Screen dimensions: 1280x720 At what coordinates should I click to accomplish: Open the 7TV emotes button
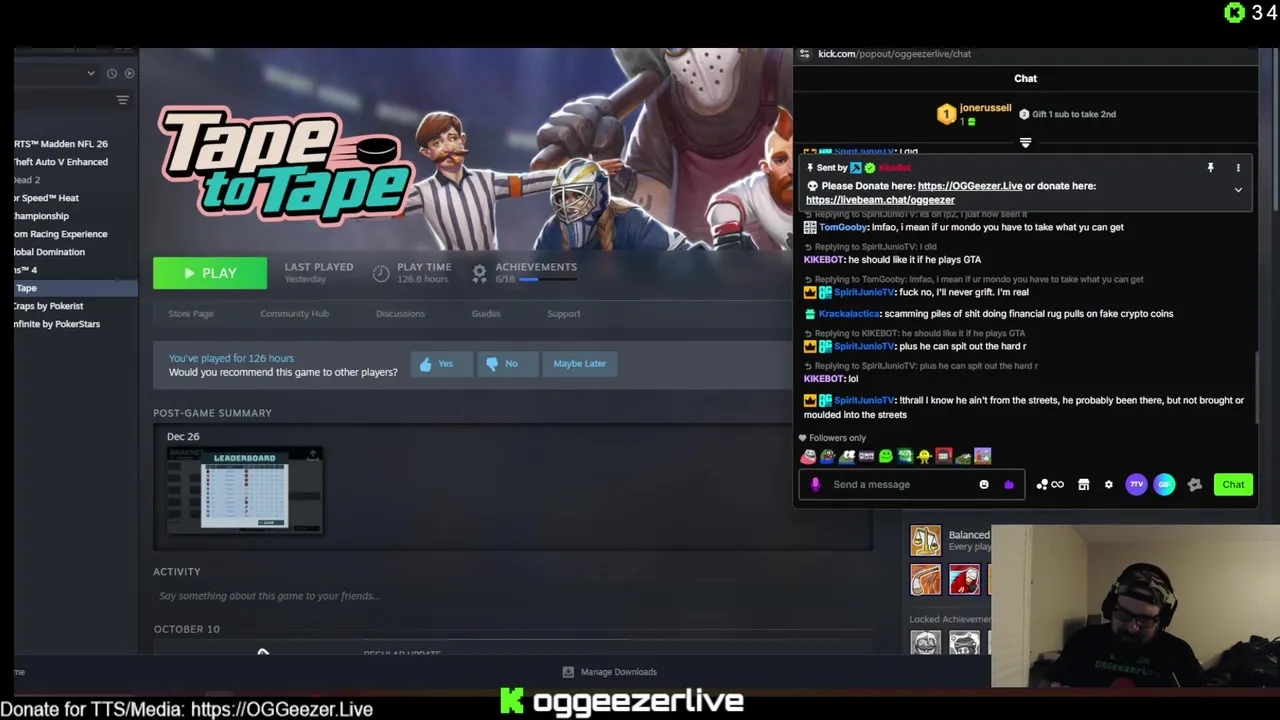[x=1136, y=485]
